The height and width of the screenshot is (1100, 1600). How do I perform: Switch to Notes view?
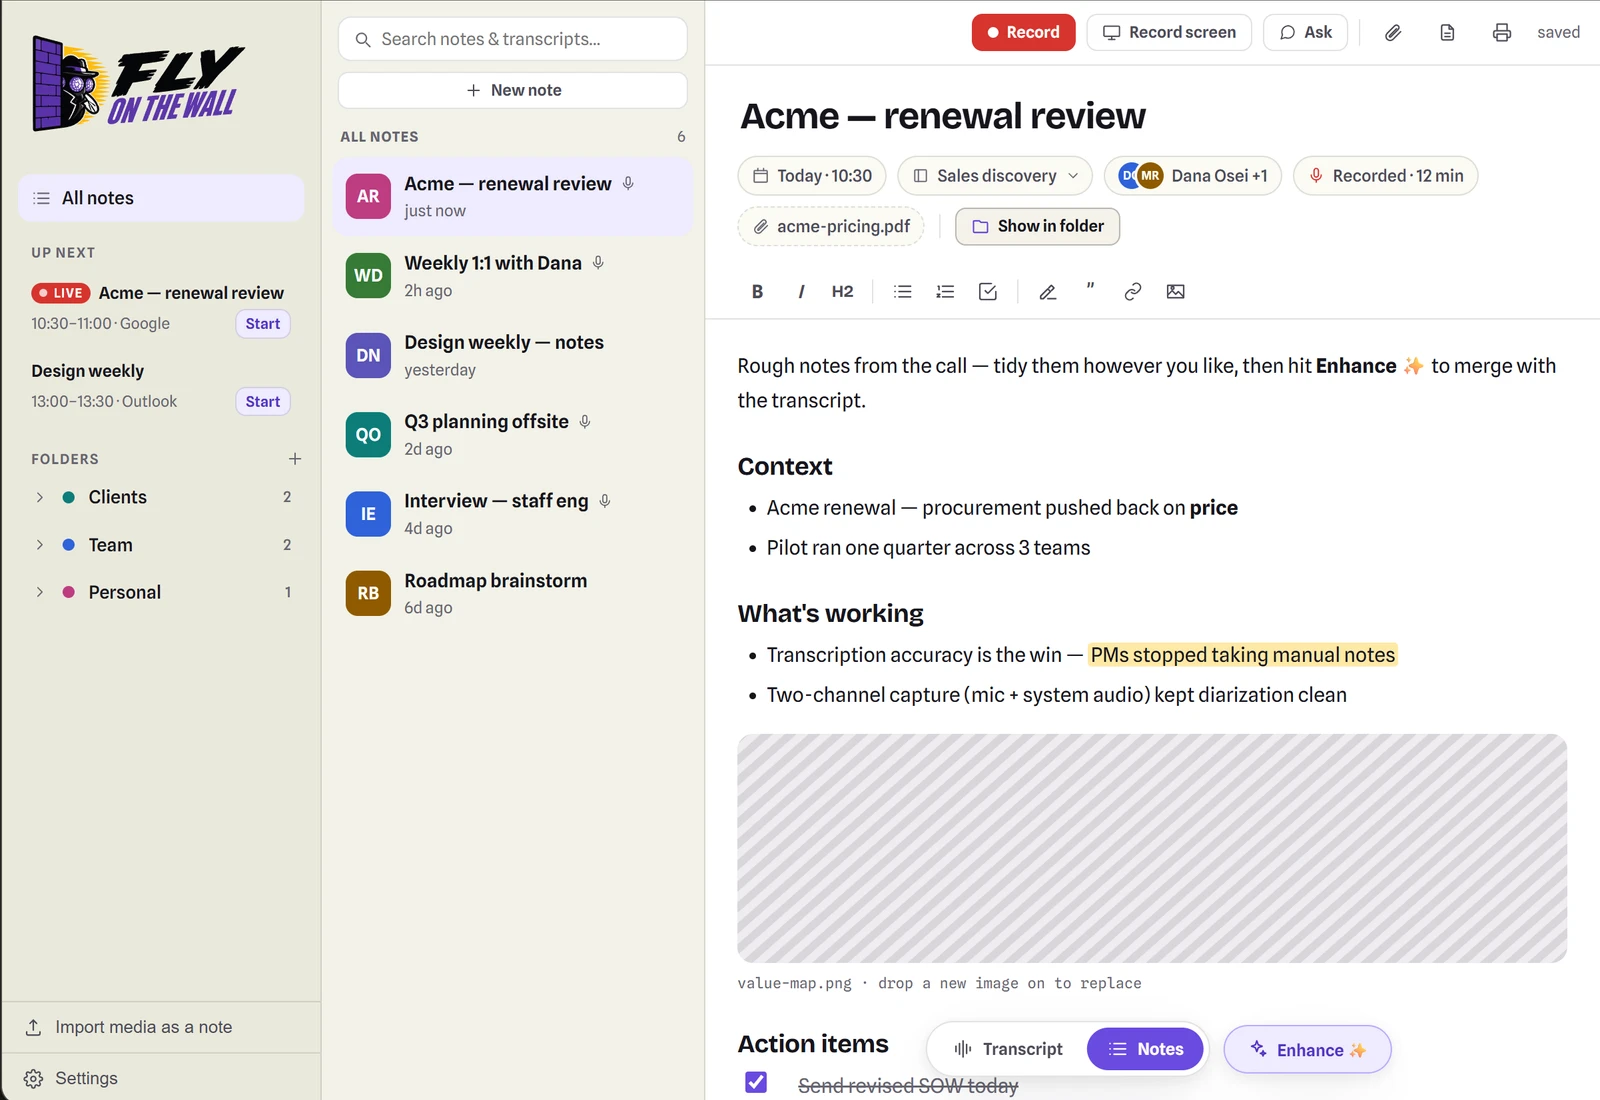[1145, 1049]
